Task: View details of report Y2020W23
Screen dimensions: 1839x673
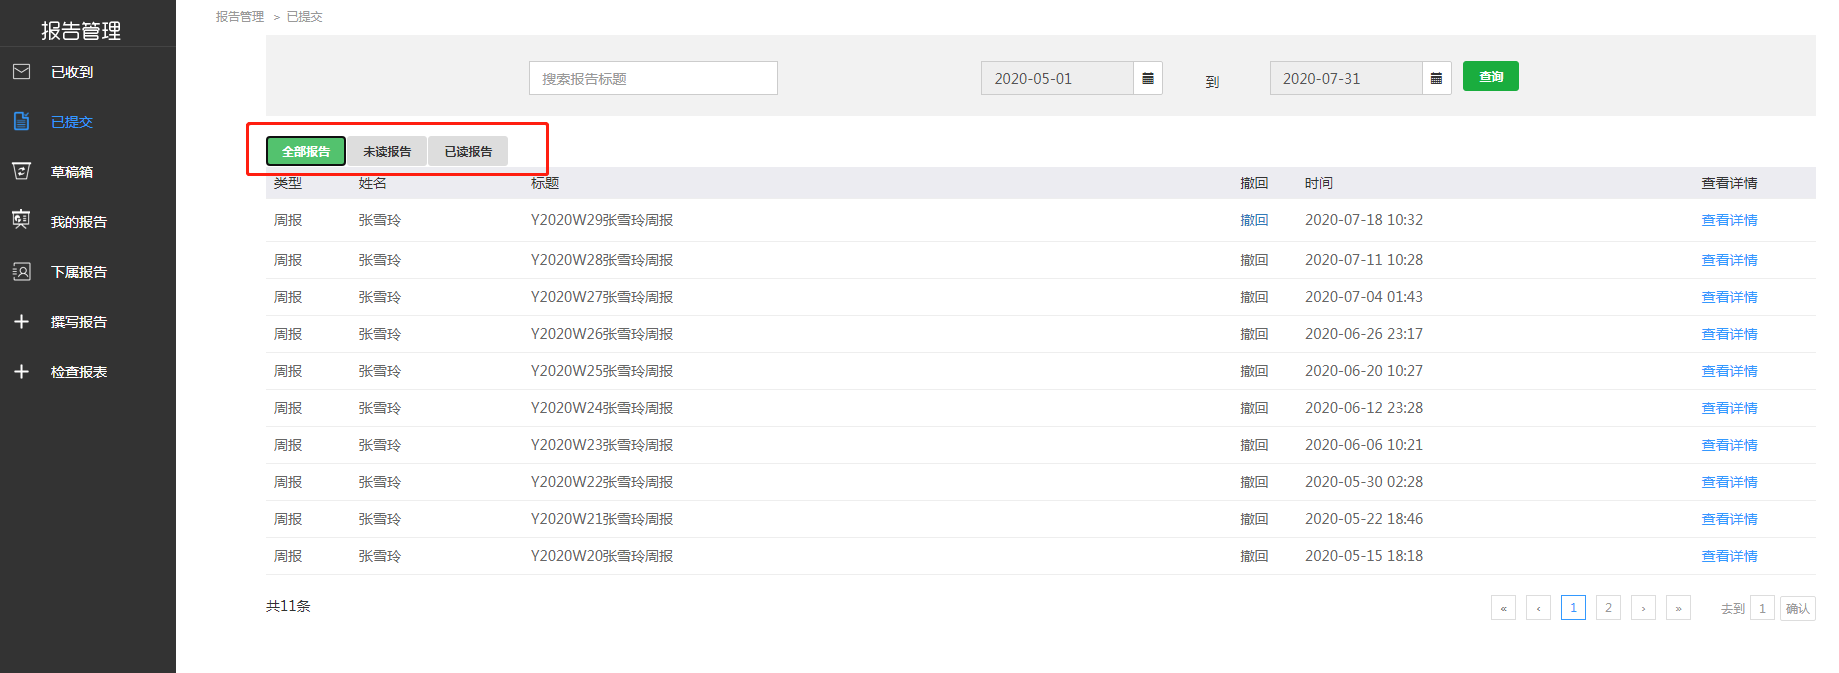Action: pyautogui.click(x=1729, y=445)
